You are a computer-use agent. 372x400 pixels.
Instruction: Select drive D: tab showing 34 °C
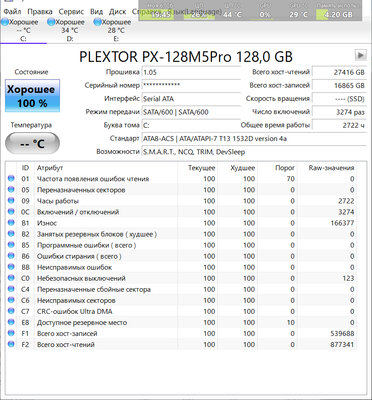tap(70, 30)
